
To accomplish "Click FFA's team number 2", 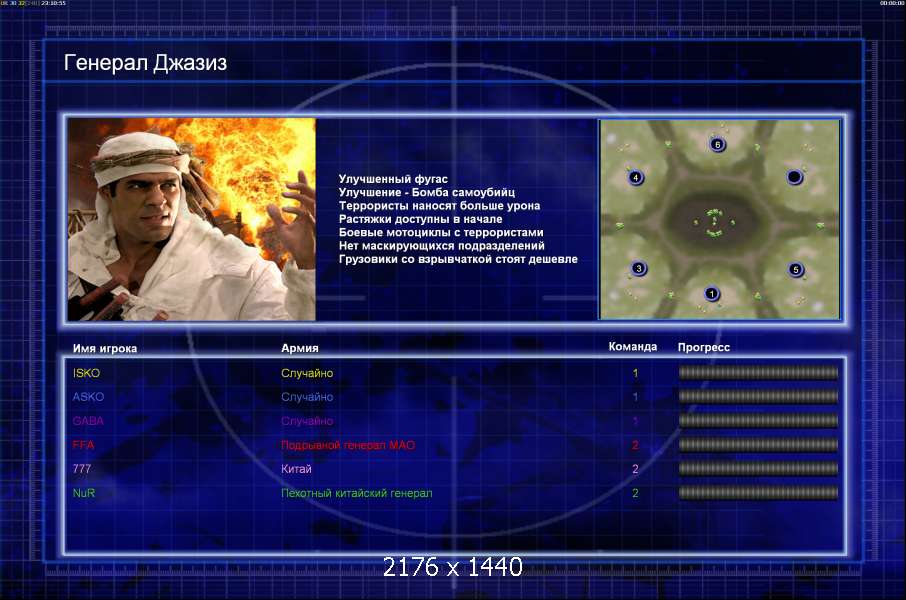I will (x=635, y=445).
